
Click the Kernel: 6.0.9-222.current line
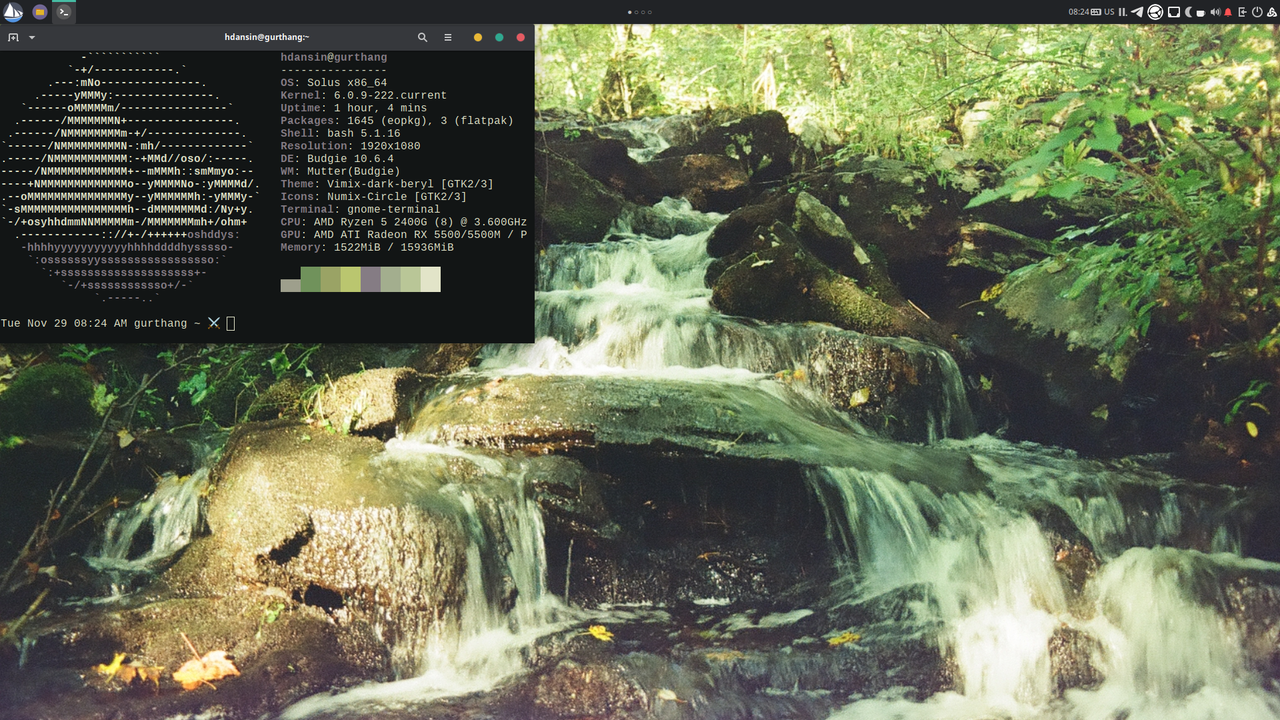point(364,95)
